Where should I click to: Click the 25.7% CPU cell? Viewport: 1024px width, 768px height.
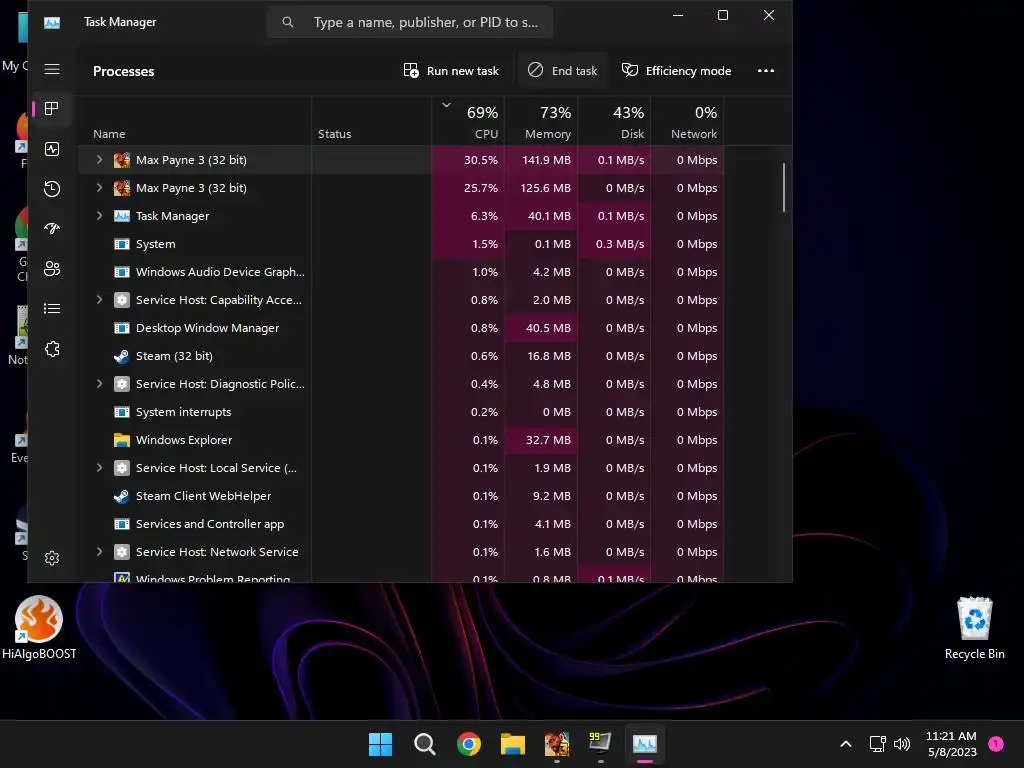point(468,188)
